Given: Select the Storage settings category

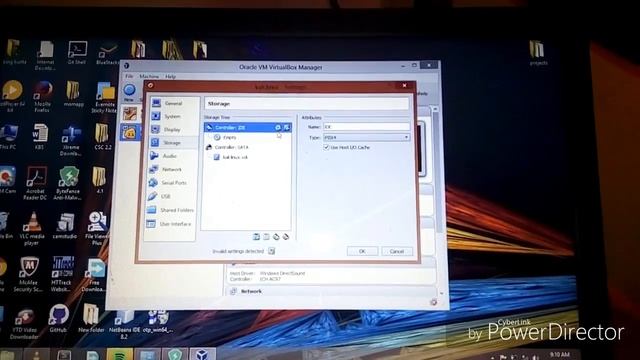Looking at the screenshot, I should point(173,142).
